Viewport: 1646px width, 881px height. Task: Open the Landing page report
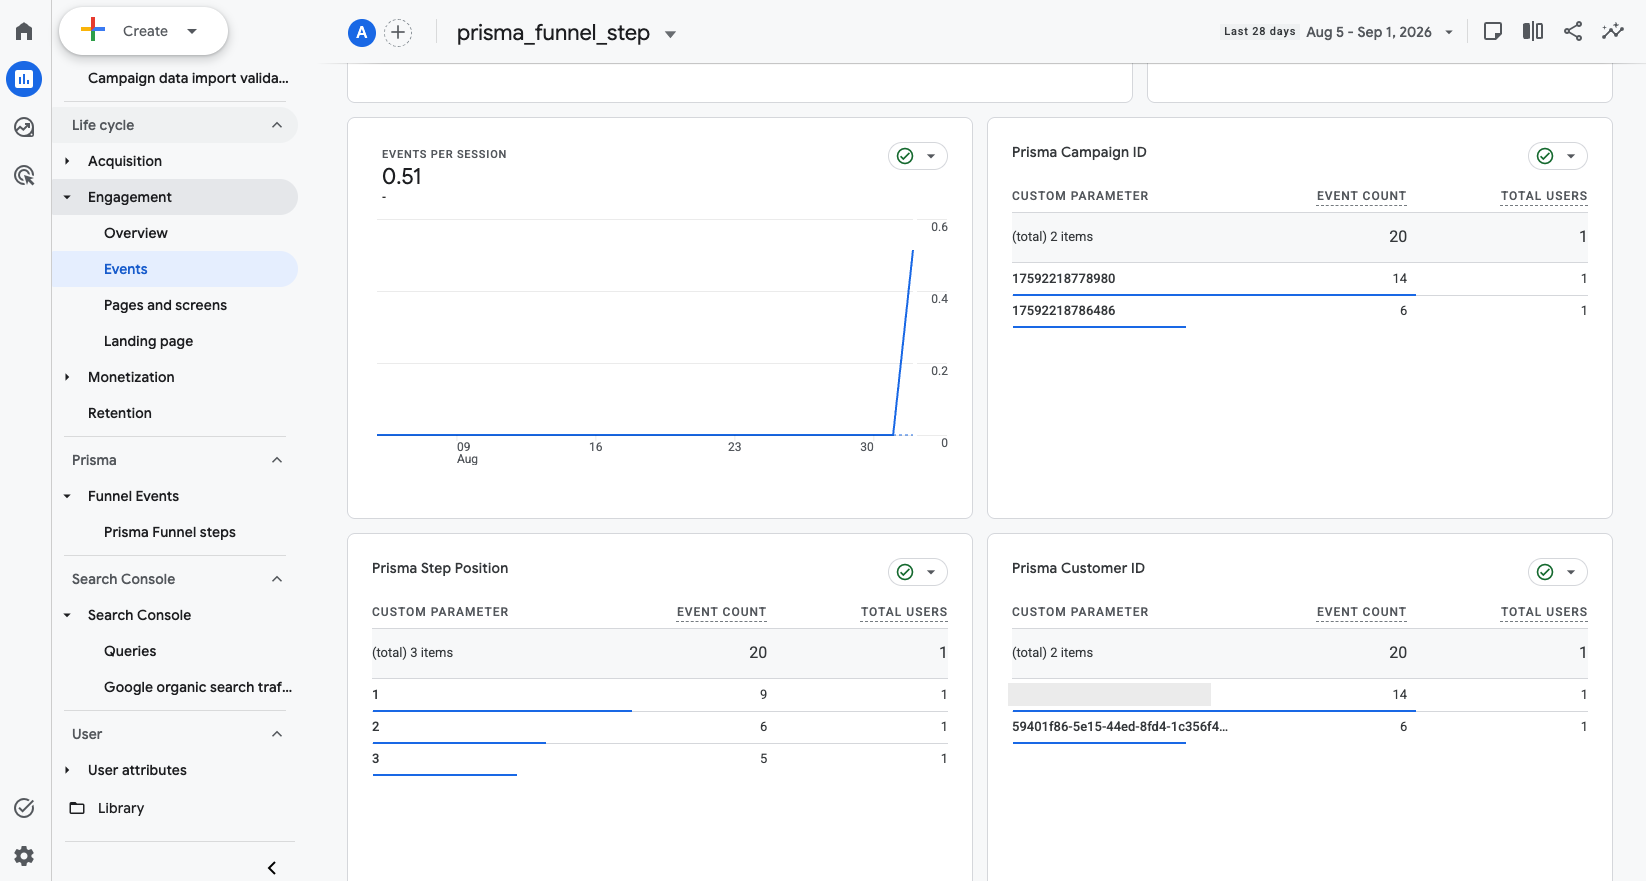148,341
